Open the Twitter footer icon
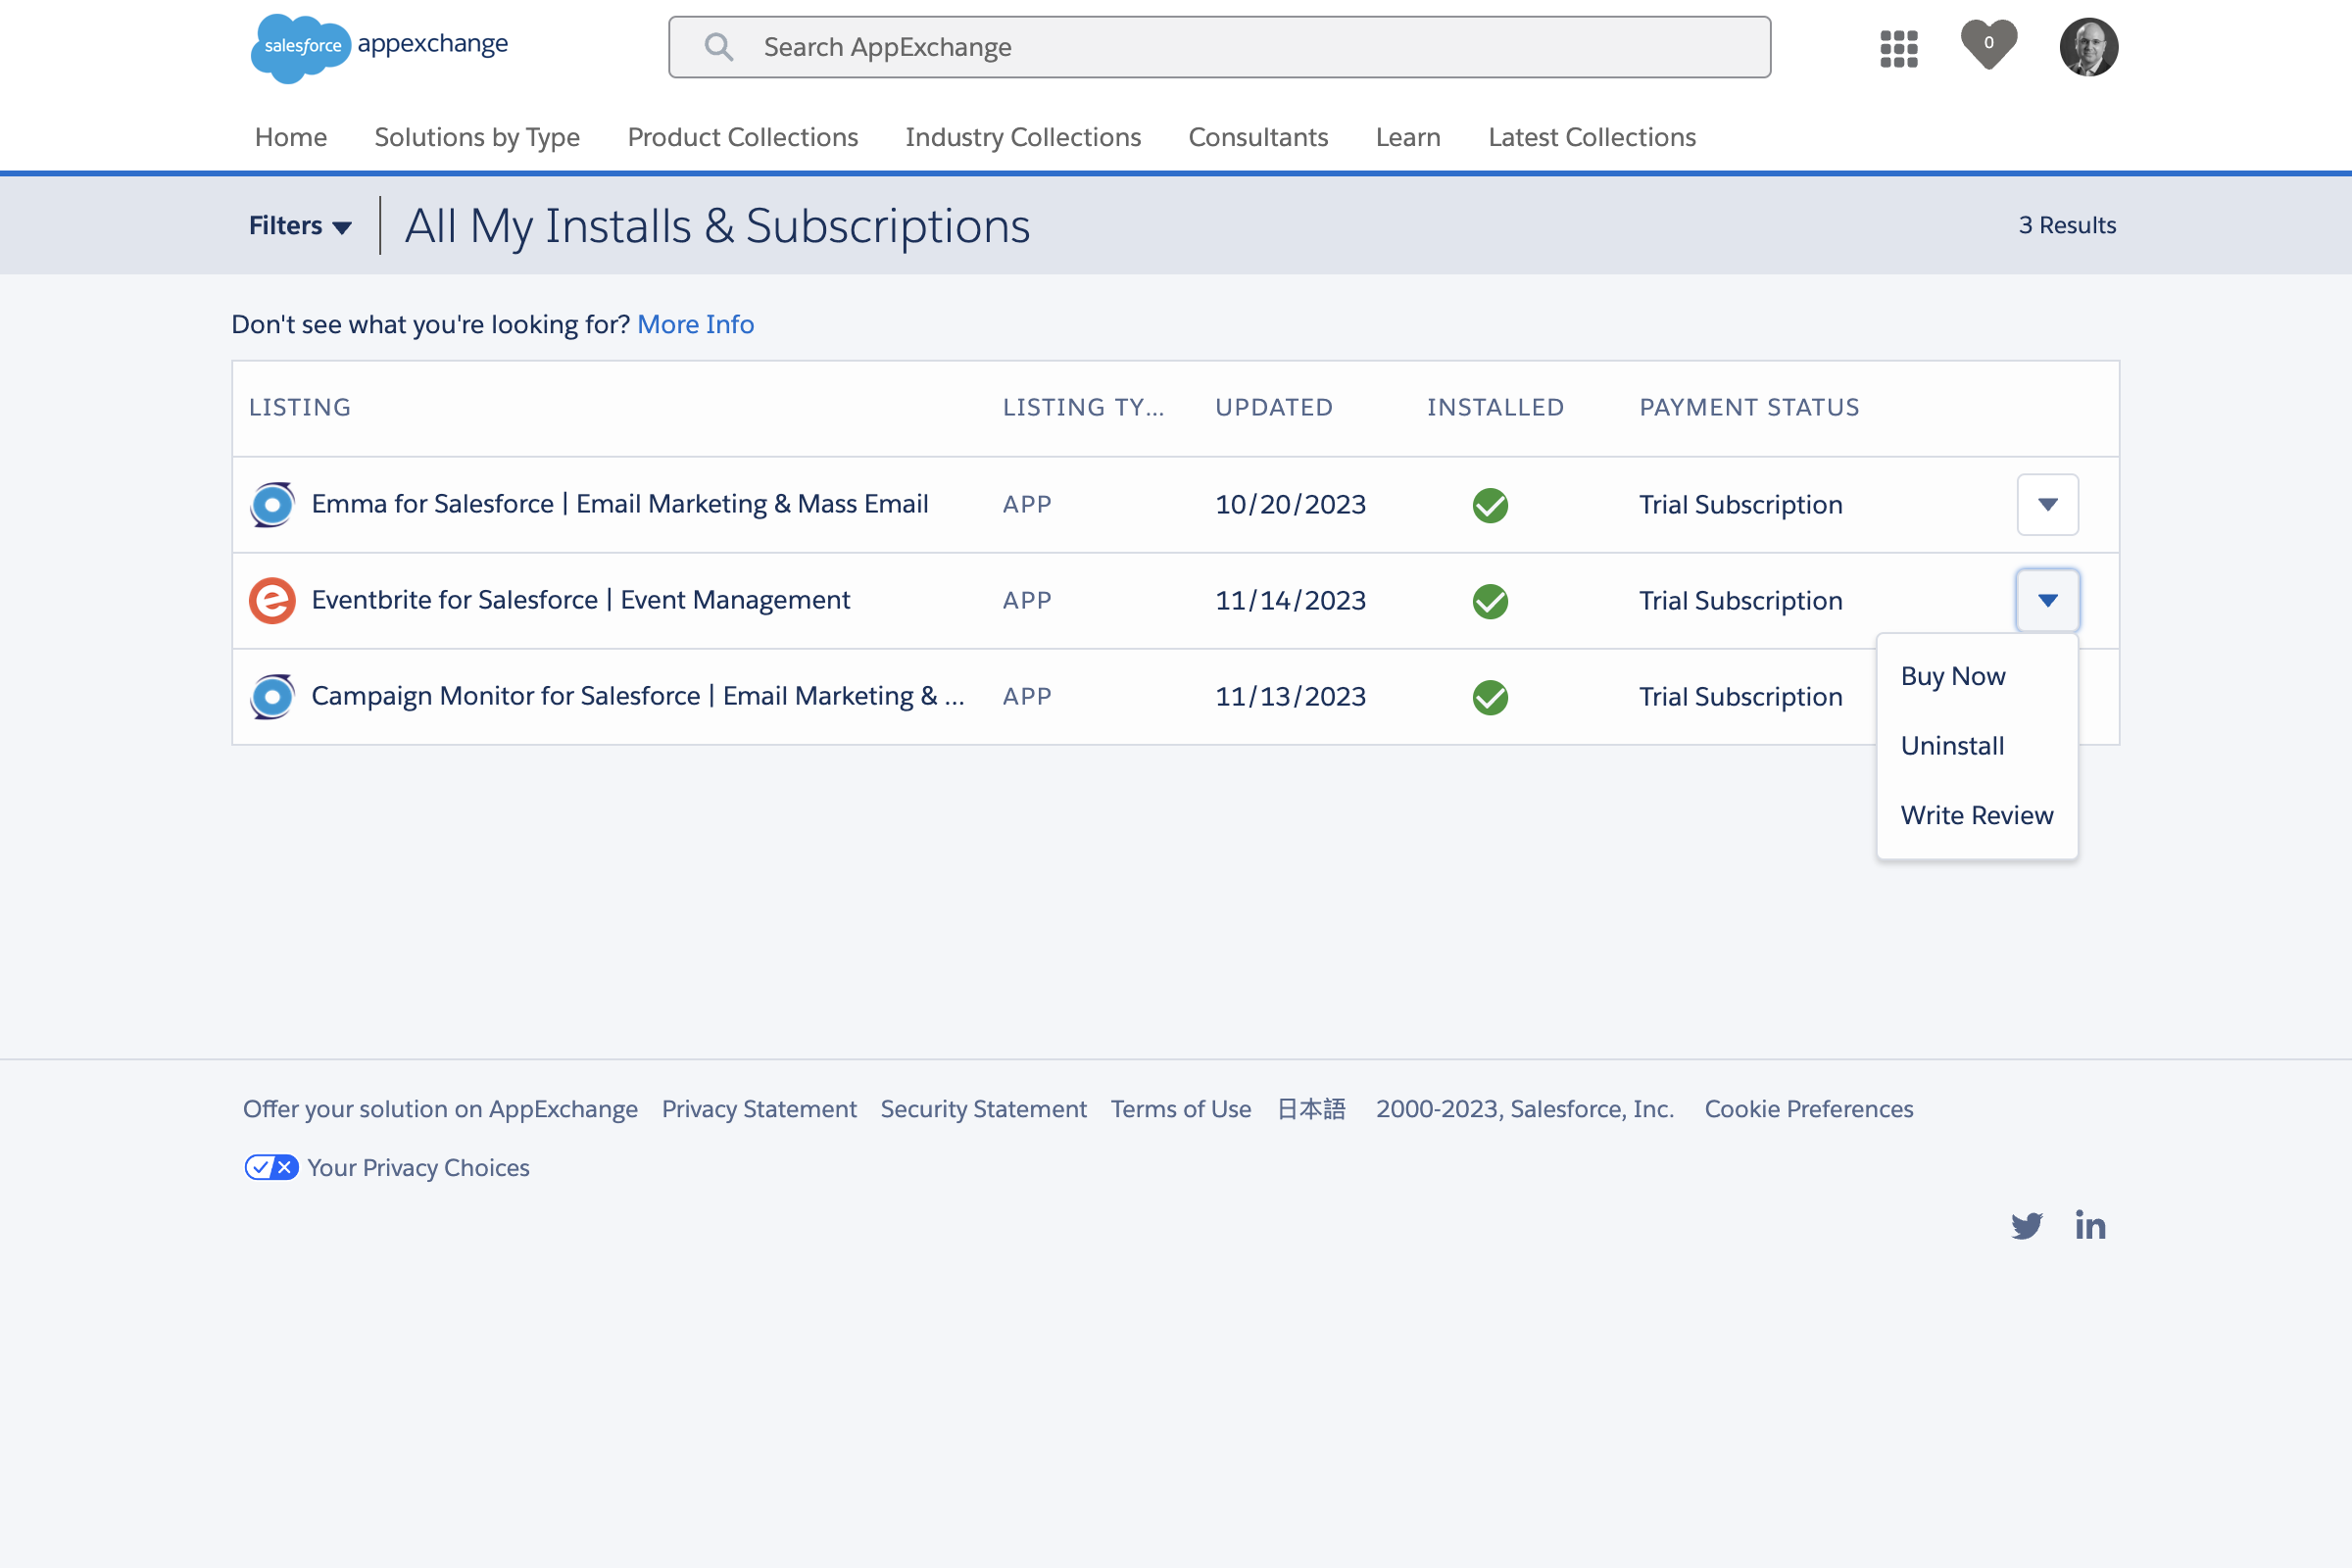This screenshot has width=2352, height=1568. click(x=2027, y=1225)
